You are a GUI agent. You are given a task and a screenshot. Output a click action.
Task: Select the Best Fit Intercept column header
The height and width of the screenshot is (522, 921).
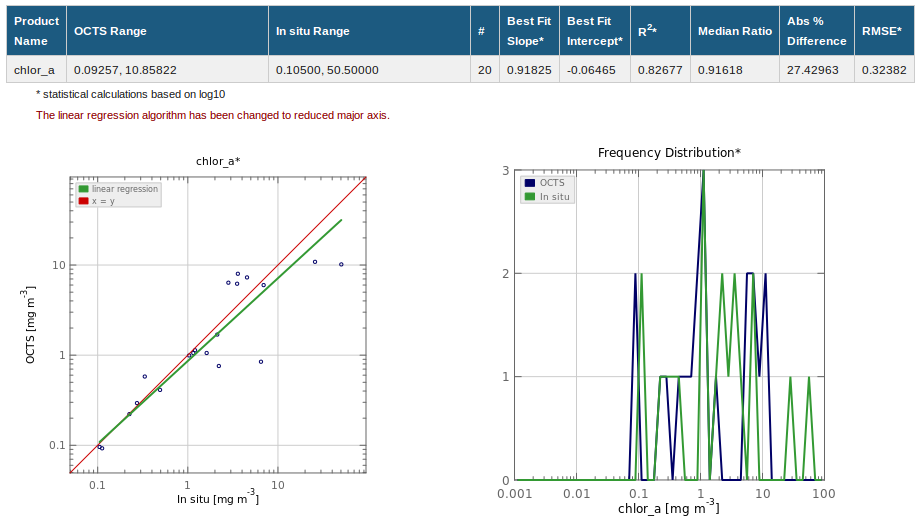pos(594,31)
